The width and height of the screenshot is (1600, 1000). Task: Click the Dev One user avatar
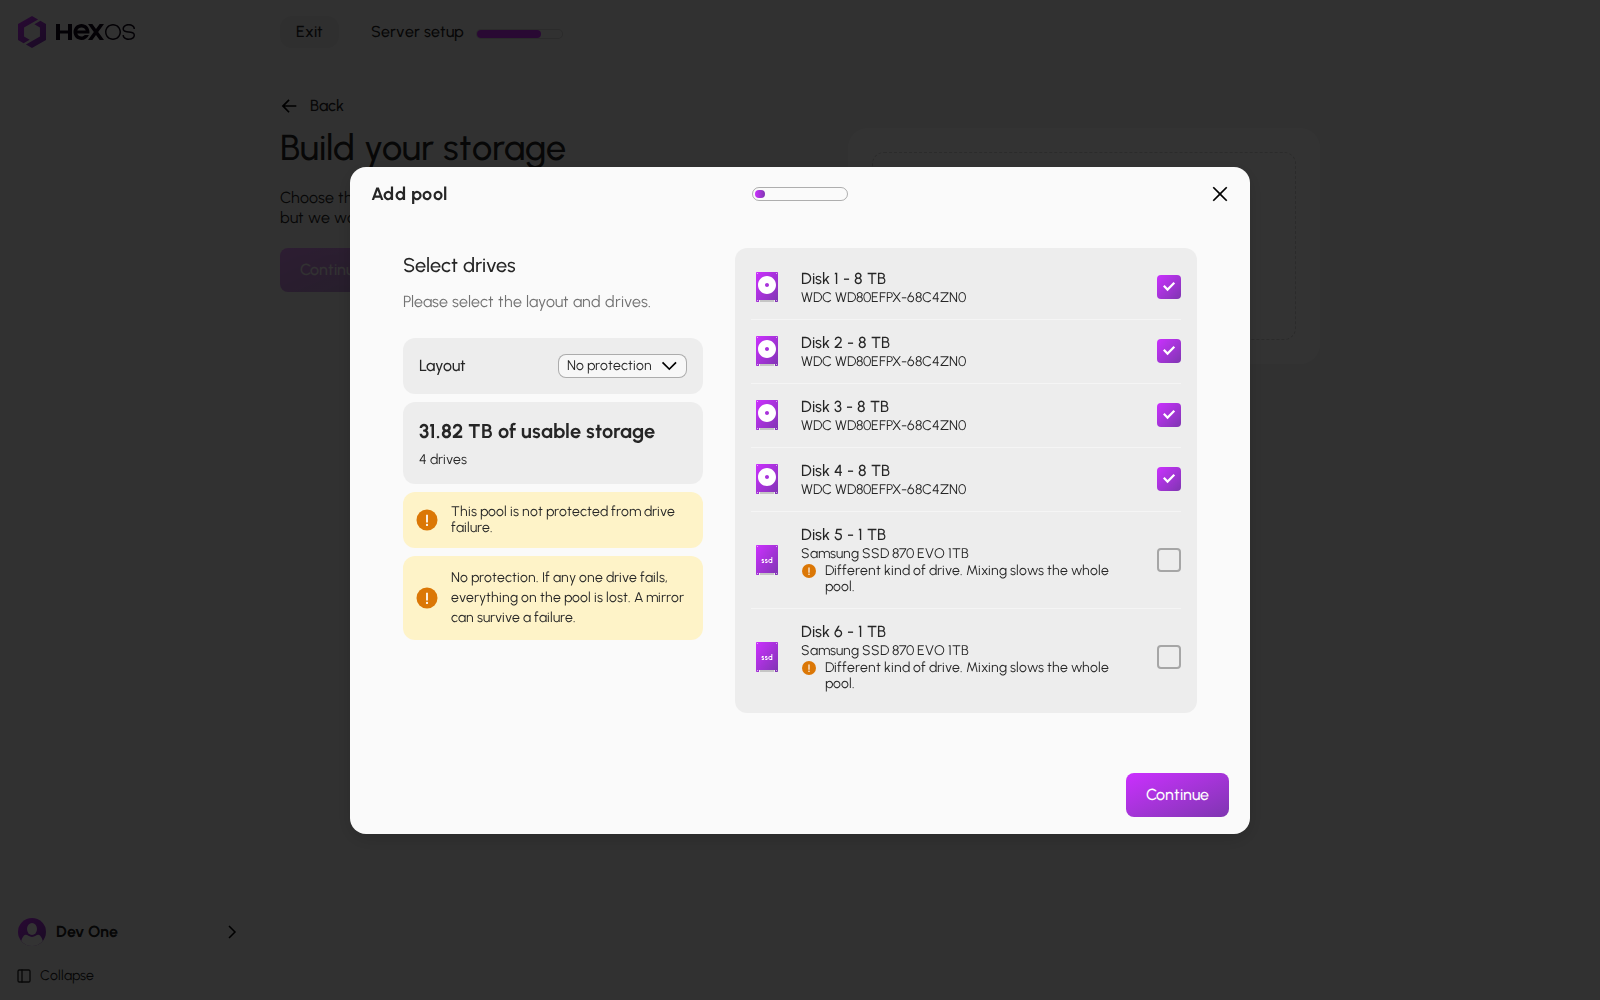[32, 931]
